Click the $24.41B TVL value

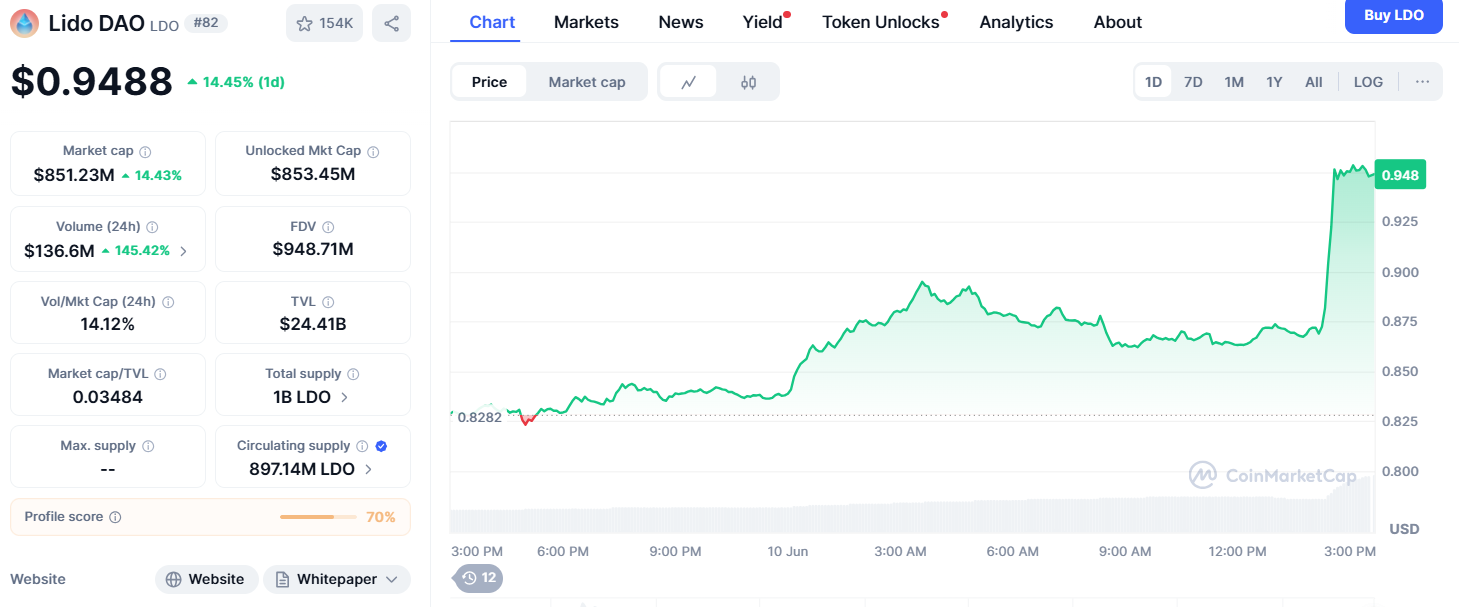(x=313, y=324)
